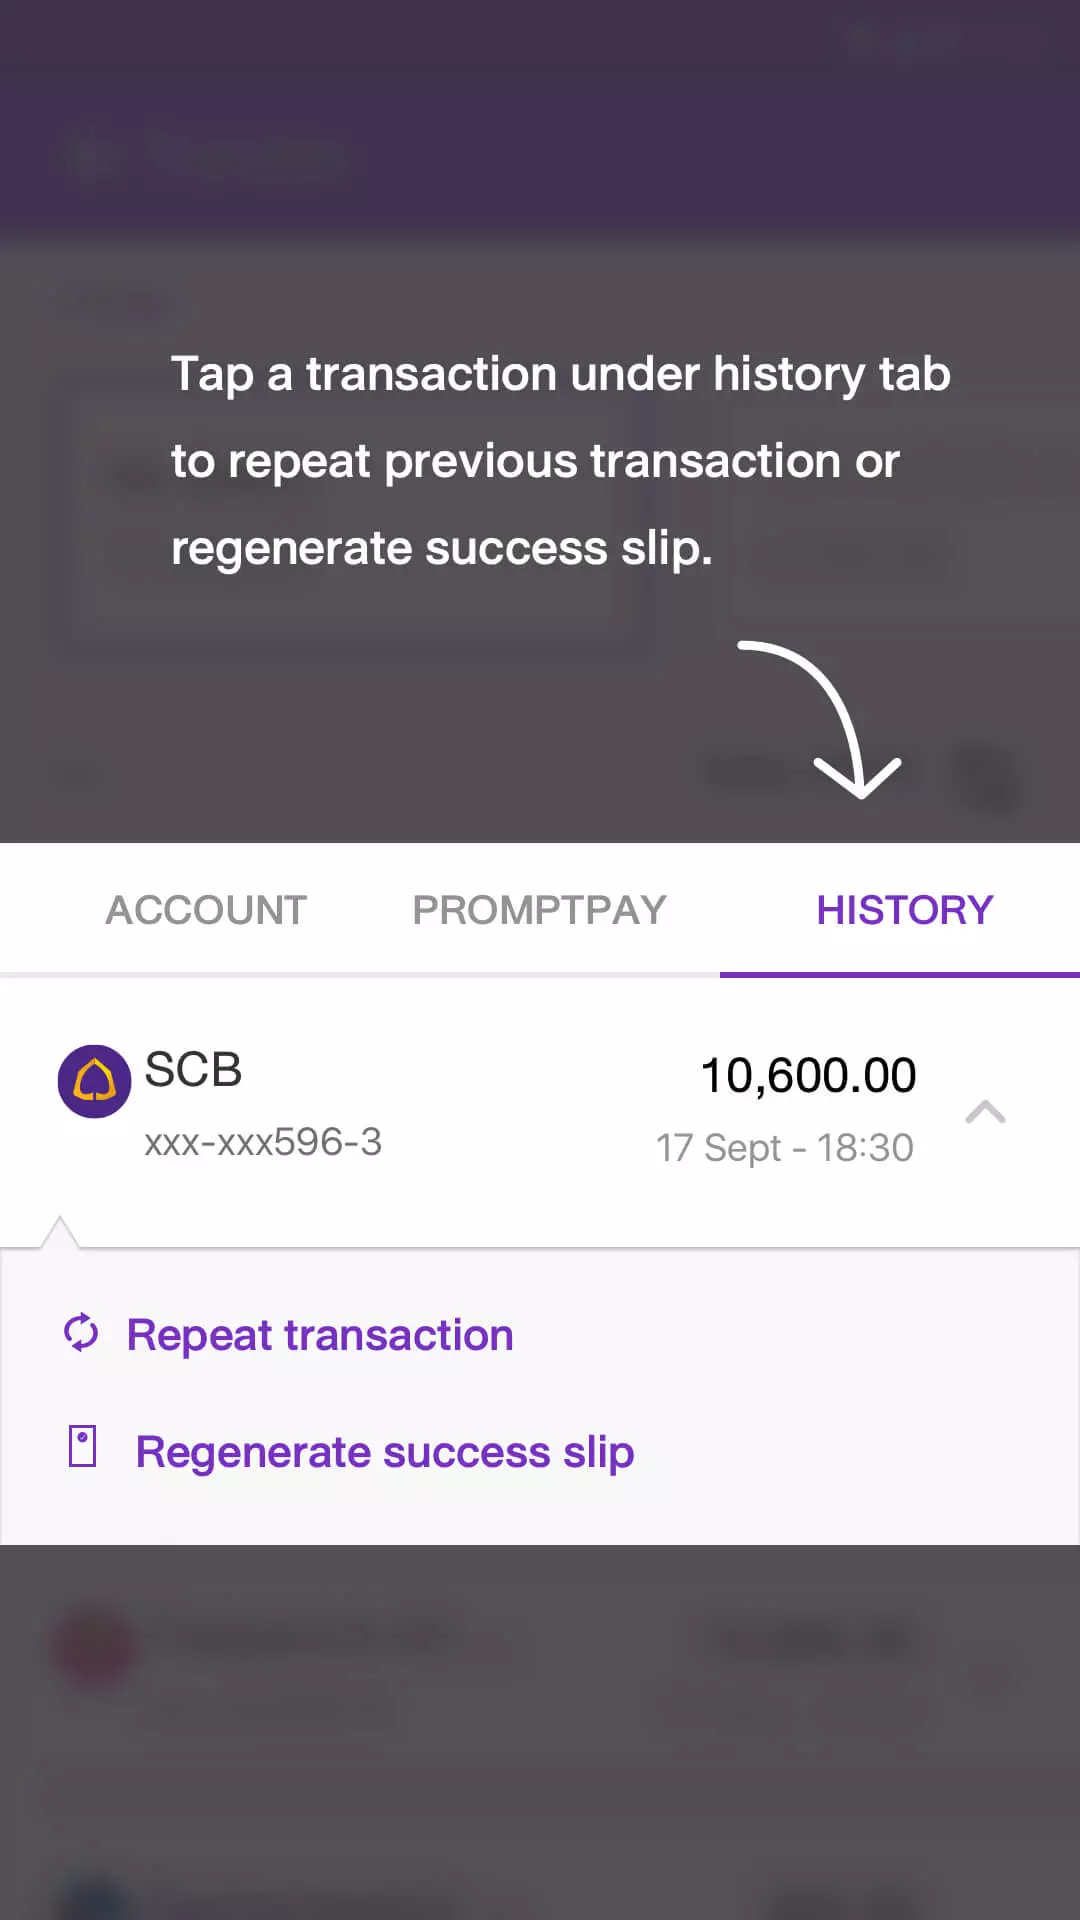1080x1920 pixels.
Task: Tap the SCB bank name label
Action: point(193,1070)
